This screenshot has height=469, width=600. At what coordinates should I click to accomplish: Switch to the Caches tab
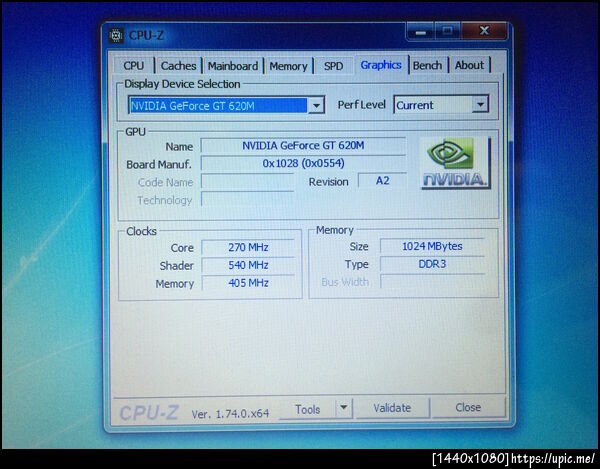click(178, 65)
